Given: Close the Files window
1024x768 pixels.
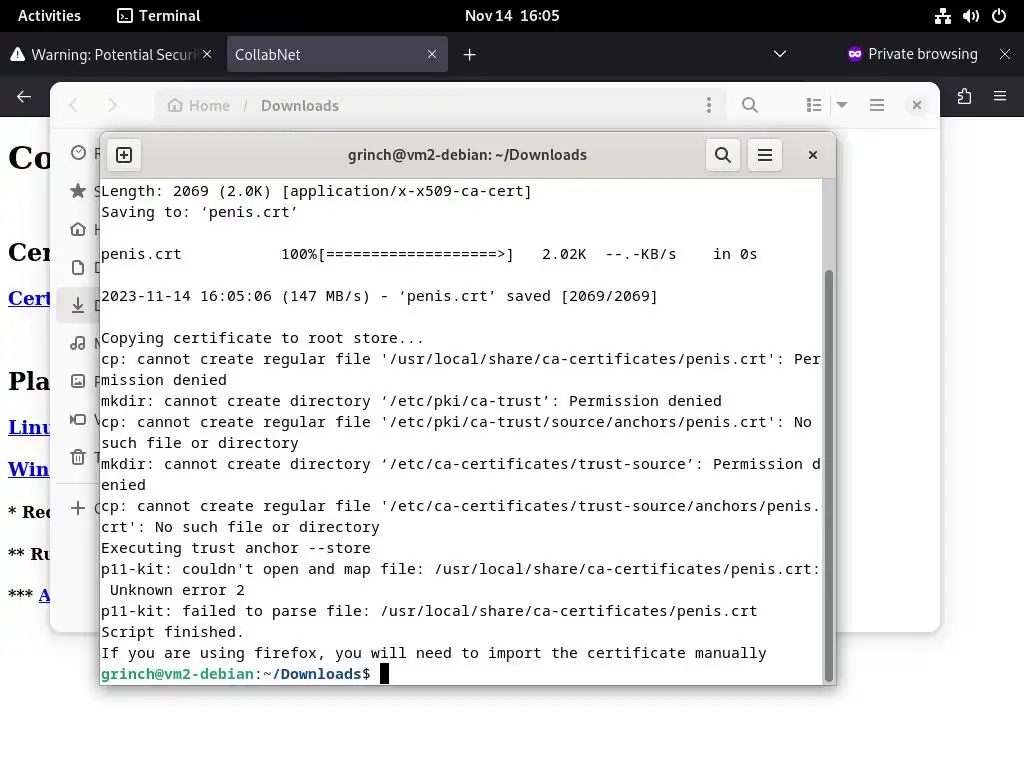Looking at the screenshot, I should (917, 105).
